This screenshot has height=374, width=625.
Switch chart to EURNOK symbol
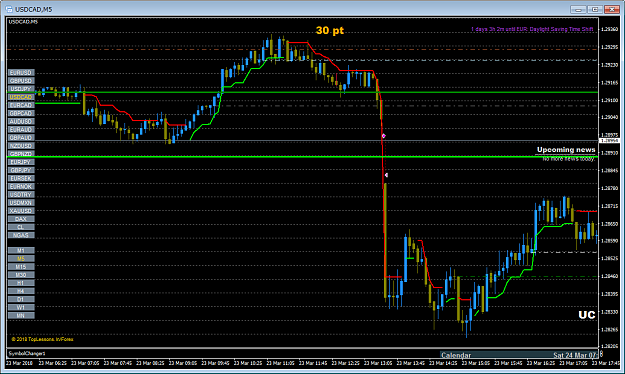[x=21, y=187]
